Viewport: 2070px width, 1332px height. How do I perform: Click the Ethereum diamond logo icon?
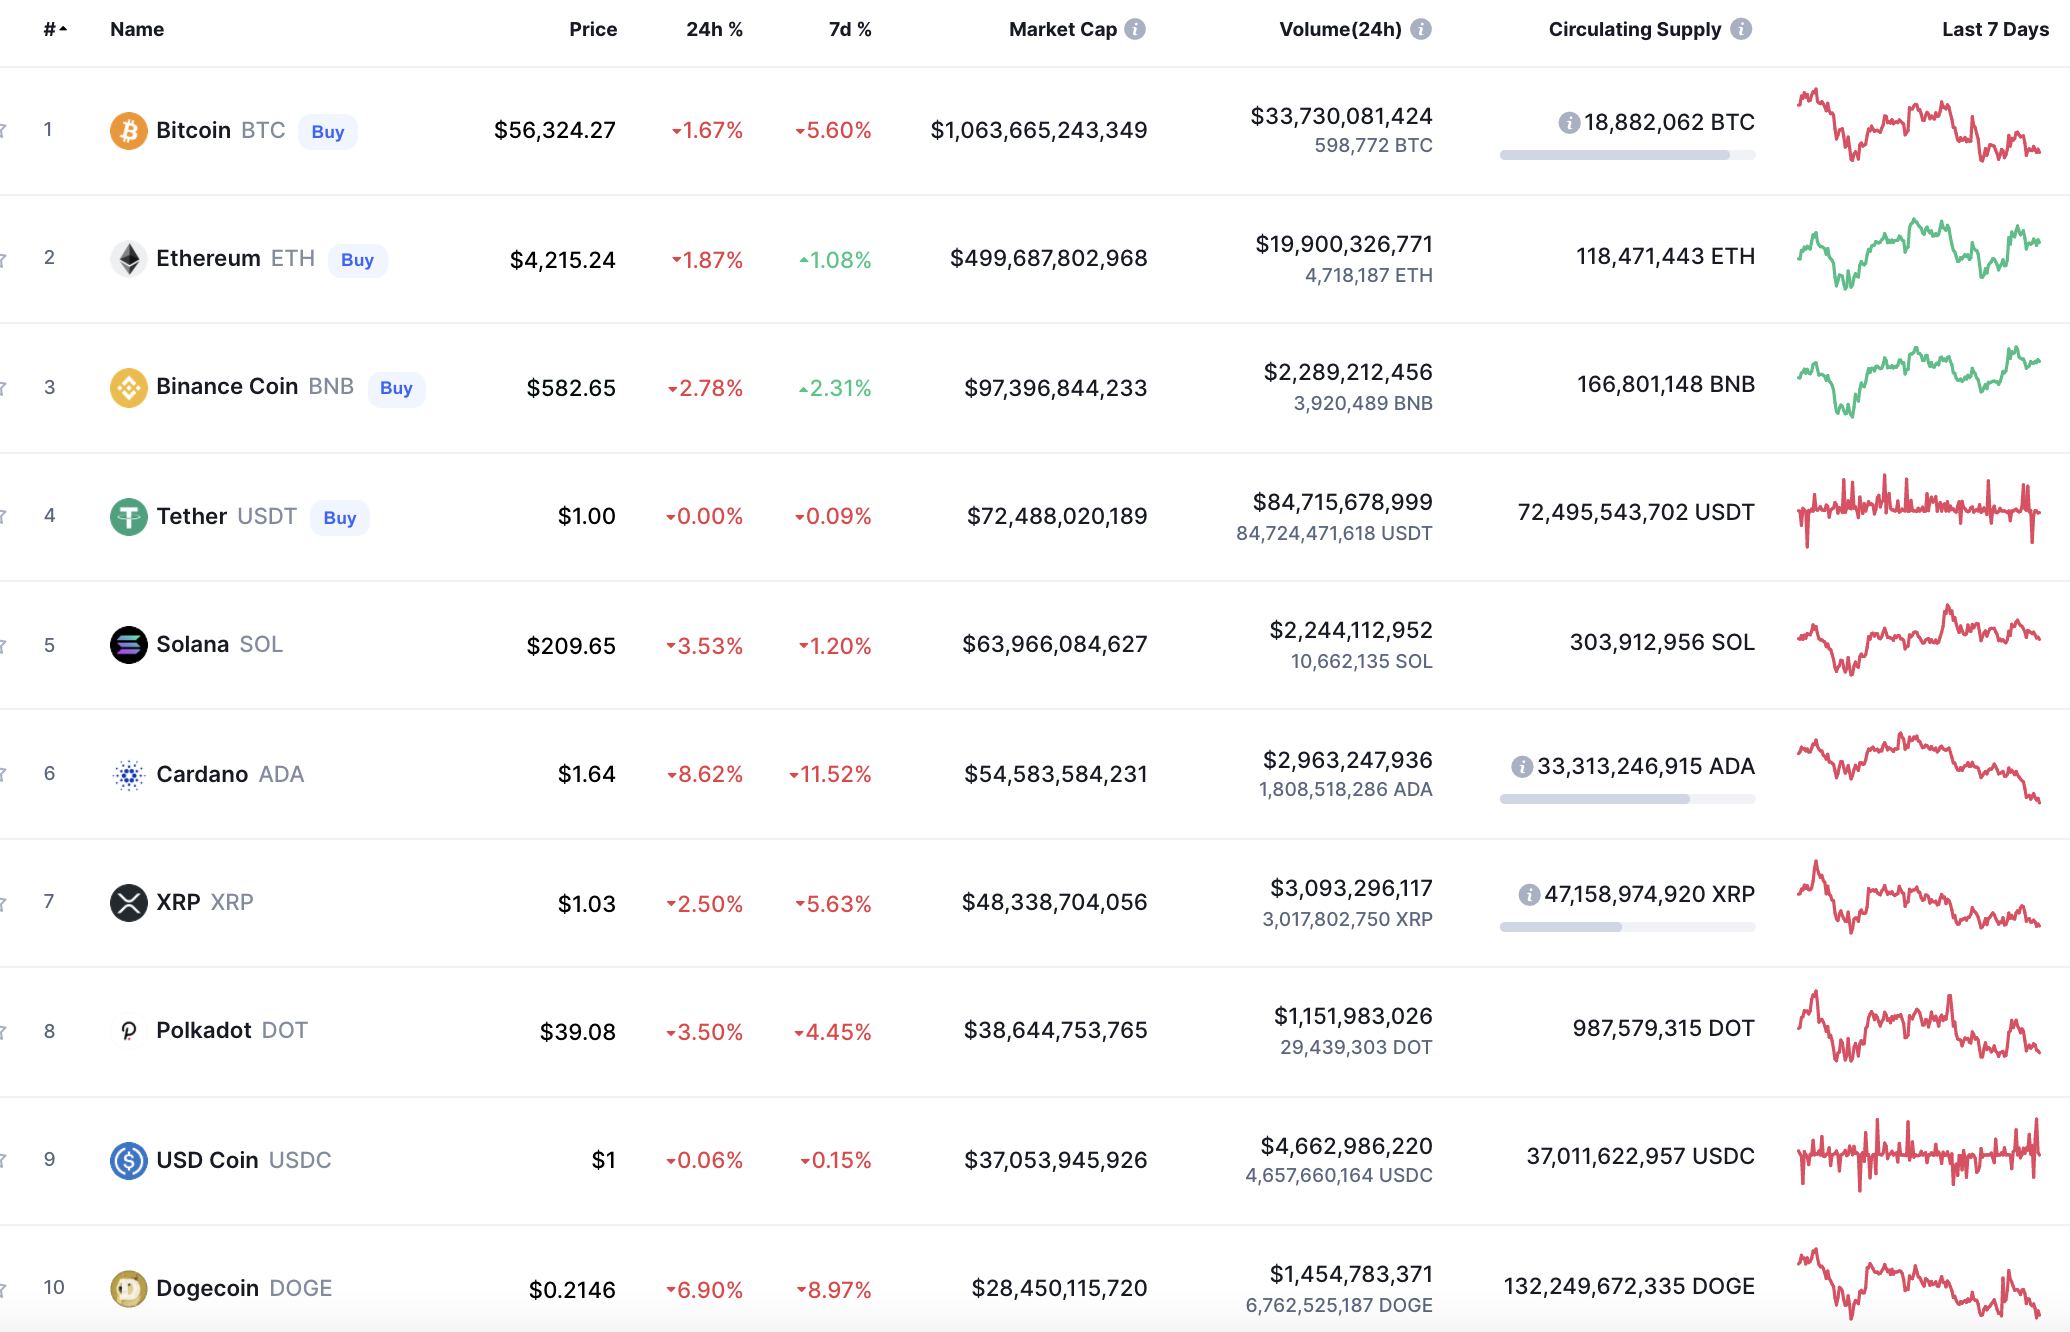128,259
